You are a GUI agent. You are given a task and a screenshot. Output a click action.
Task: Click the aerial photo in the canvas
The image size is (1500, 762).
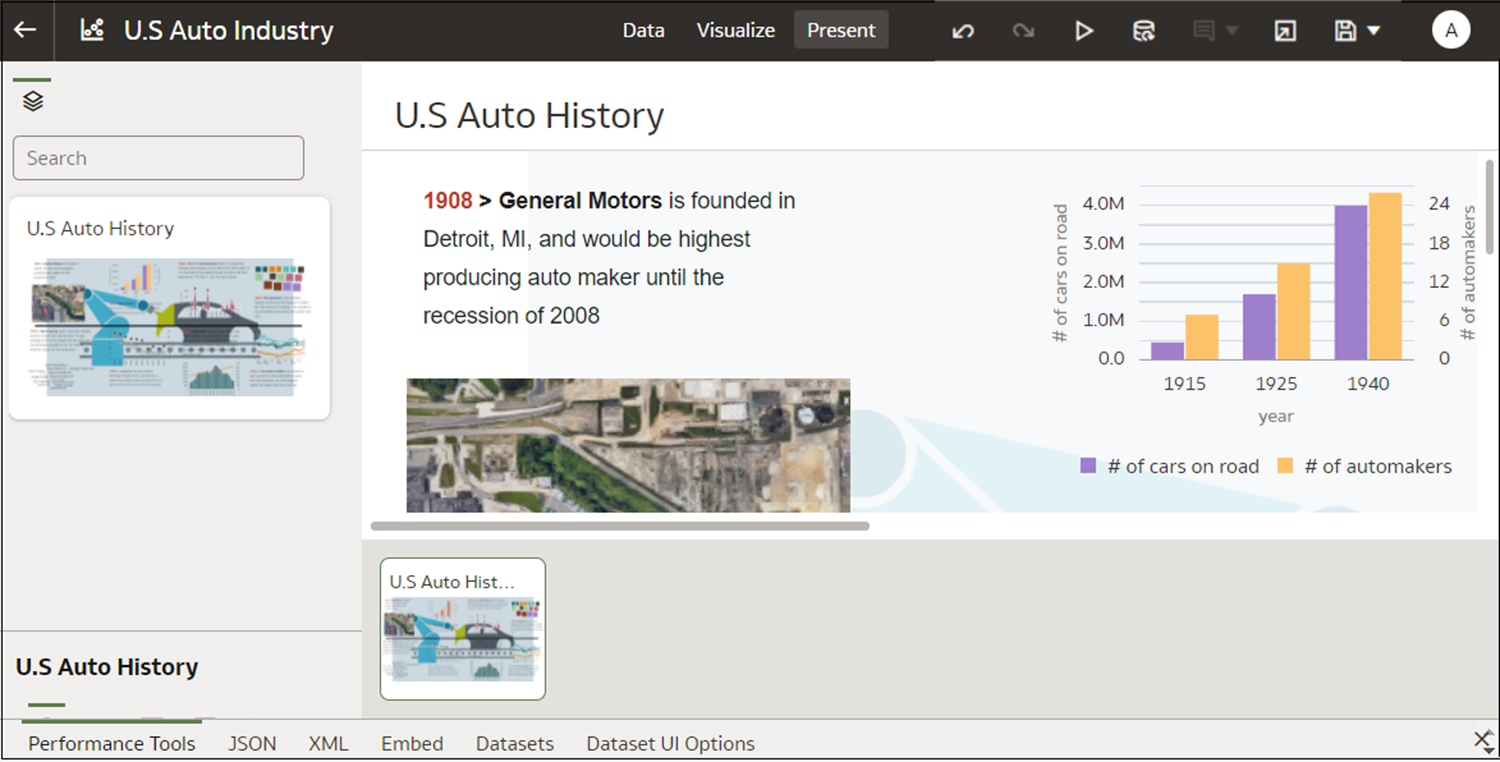point(628,445)
